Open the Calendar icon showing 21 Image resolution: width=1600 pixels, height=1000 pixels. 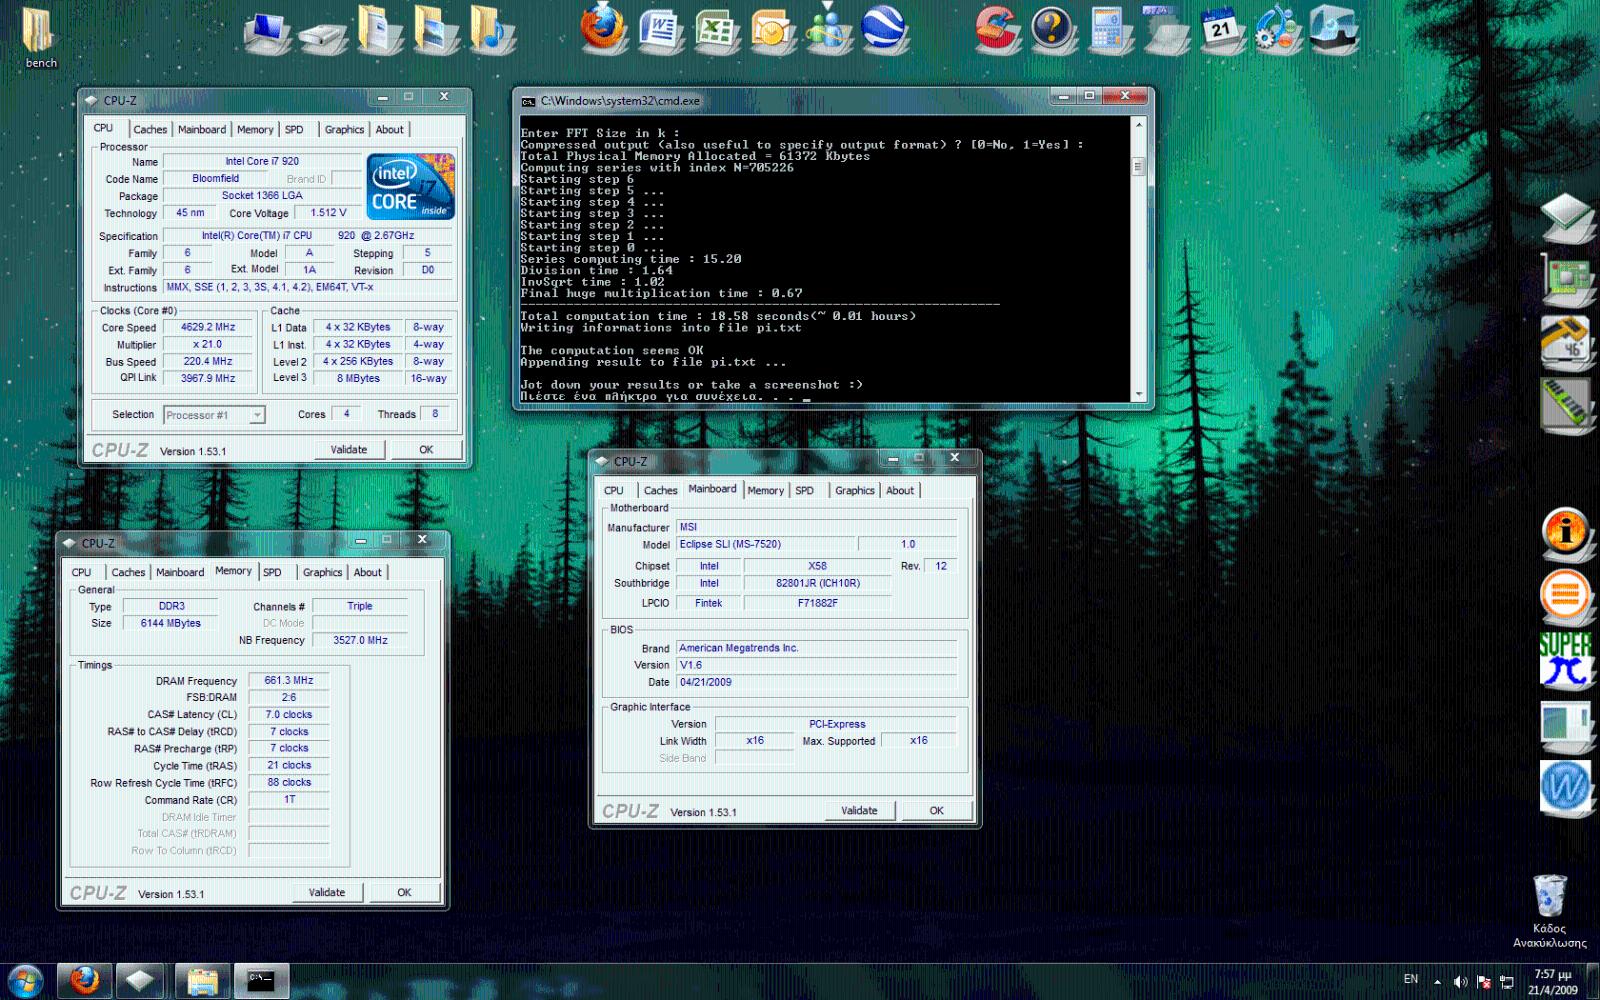click(x=1221, y=28)
